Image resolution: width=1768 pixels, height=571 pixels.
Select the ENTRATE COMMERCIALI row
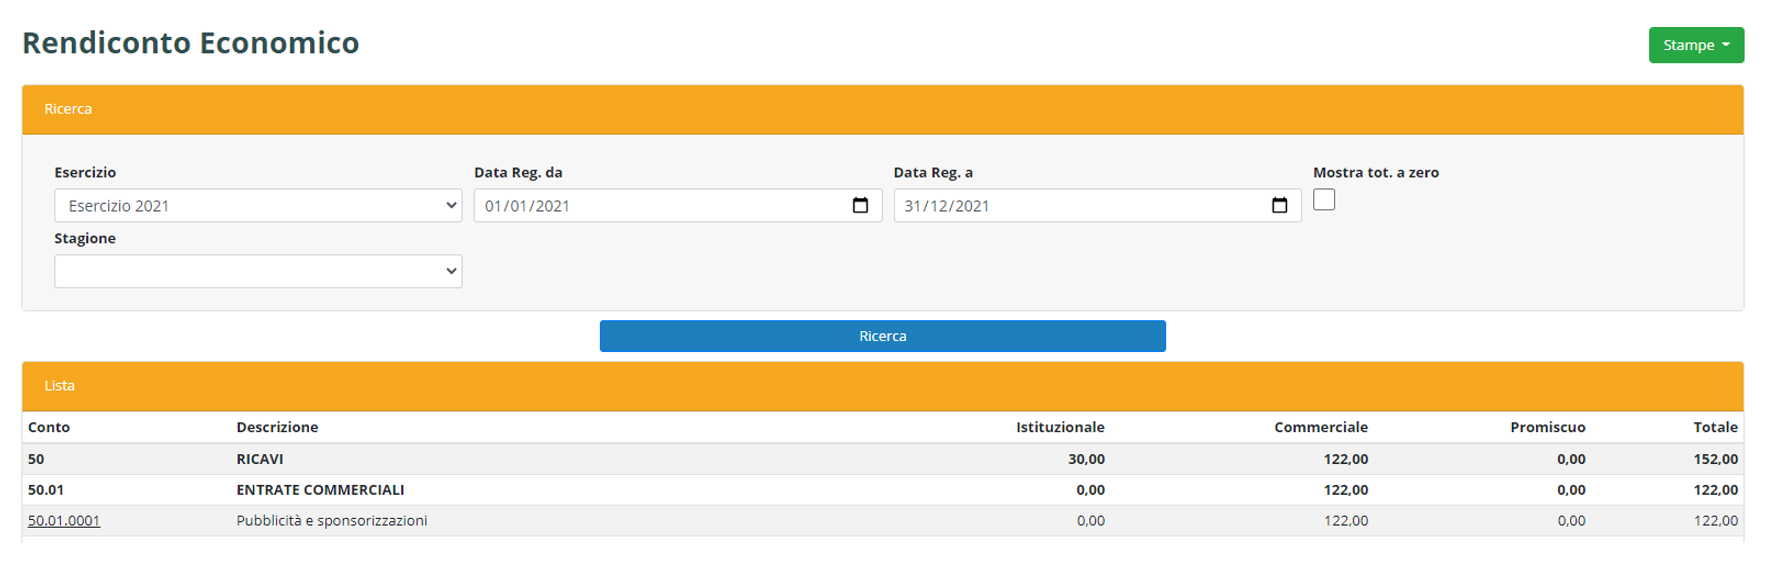point(320,490)
